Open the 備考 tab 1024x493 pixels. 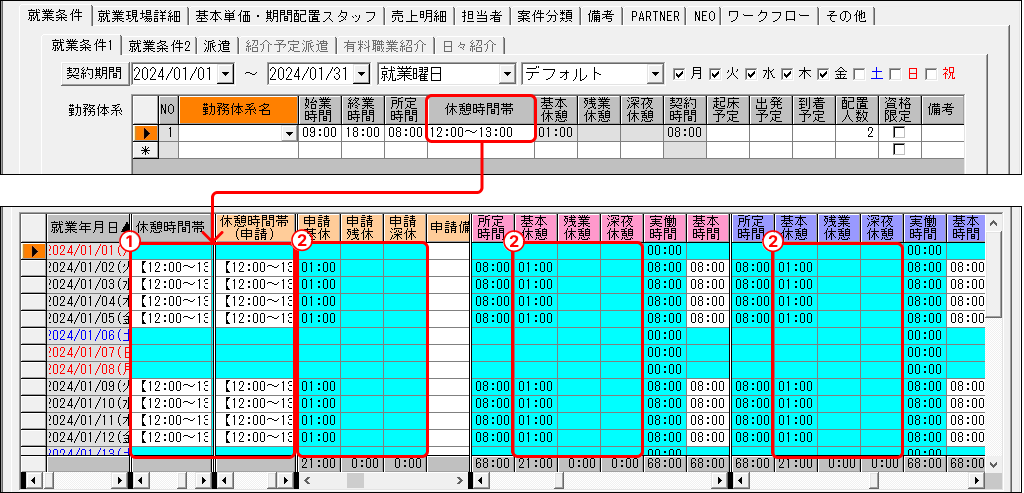click(601, 16)
